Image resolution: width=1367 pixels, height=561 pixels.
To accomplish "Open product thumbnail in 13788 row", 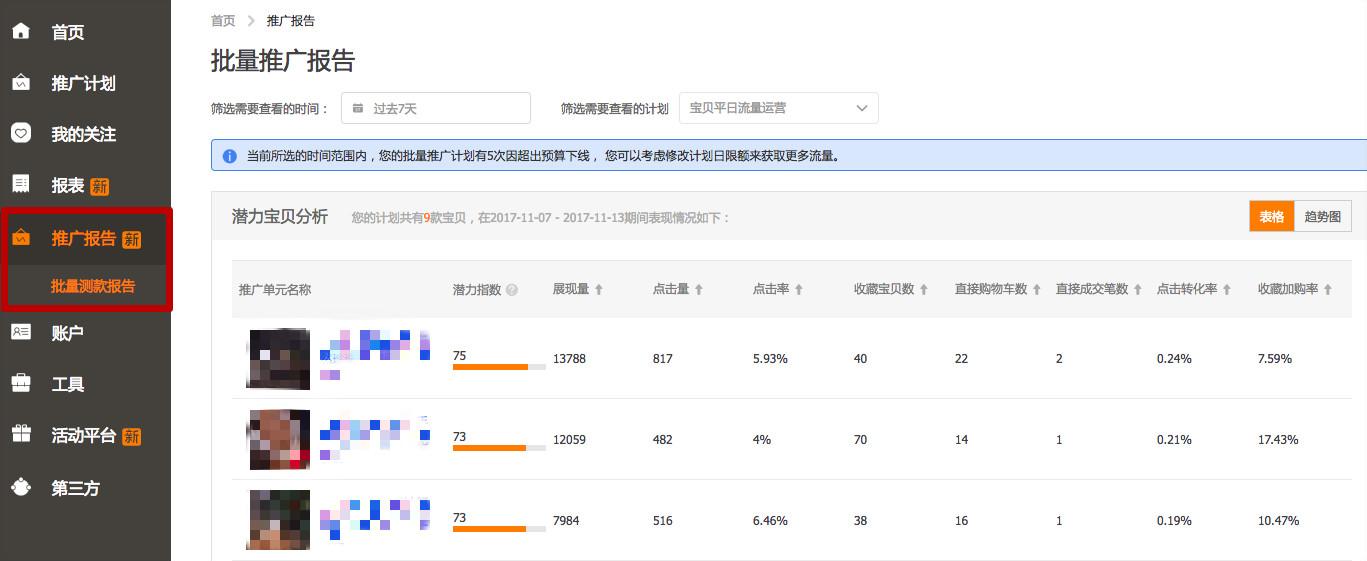I will tap(278, 358).
